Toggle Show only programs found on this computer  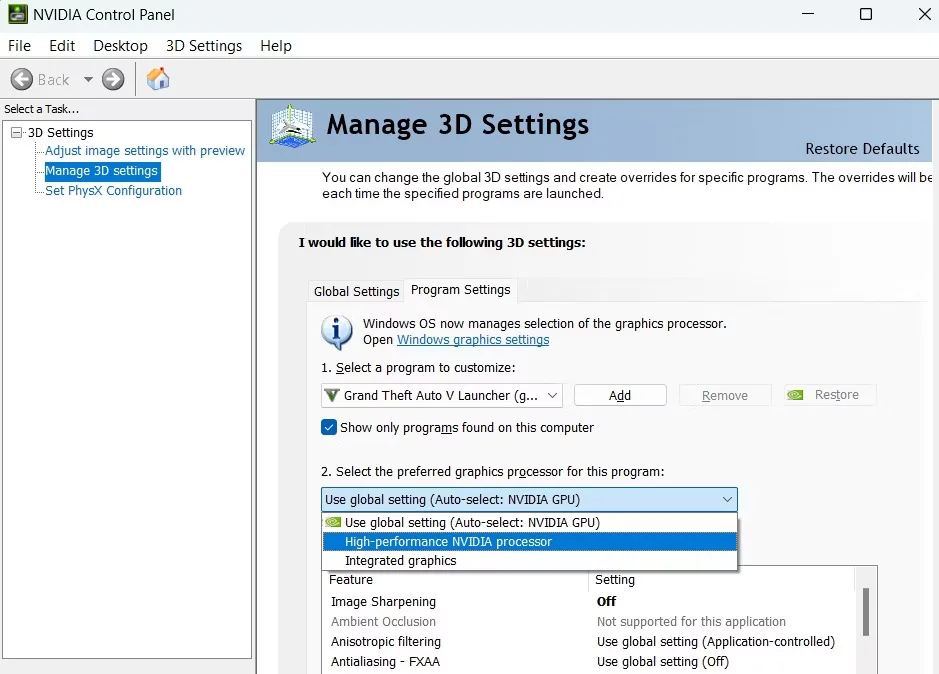[x=329, y=427]
